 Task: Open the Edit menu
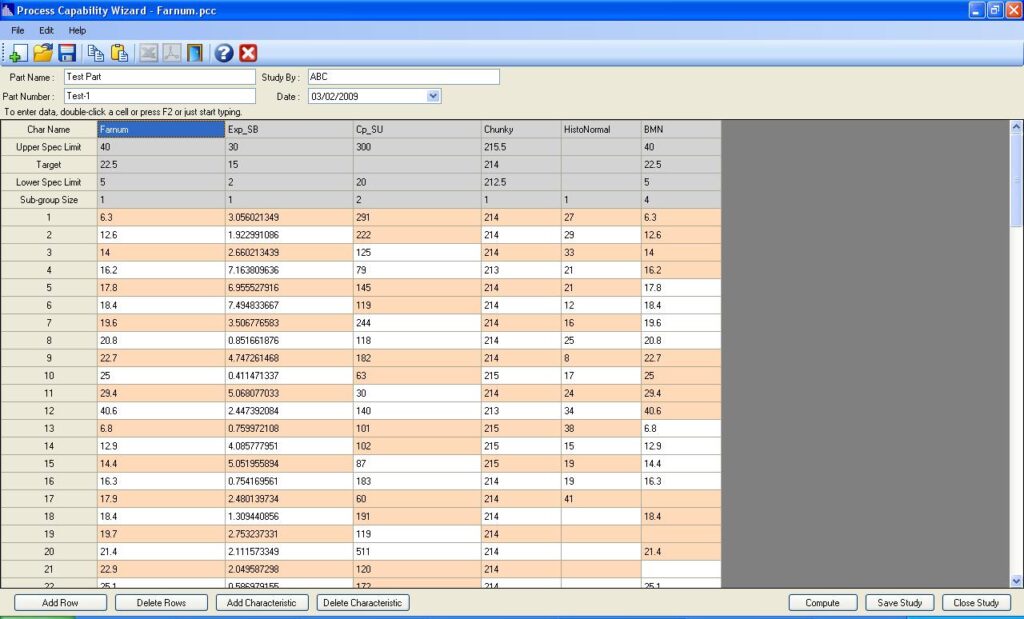(46, 30)
